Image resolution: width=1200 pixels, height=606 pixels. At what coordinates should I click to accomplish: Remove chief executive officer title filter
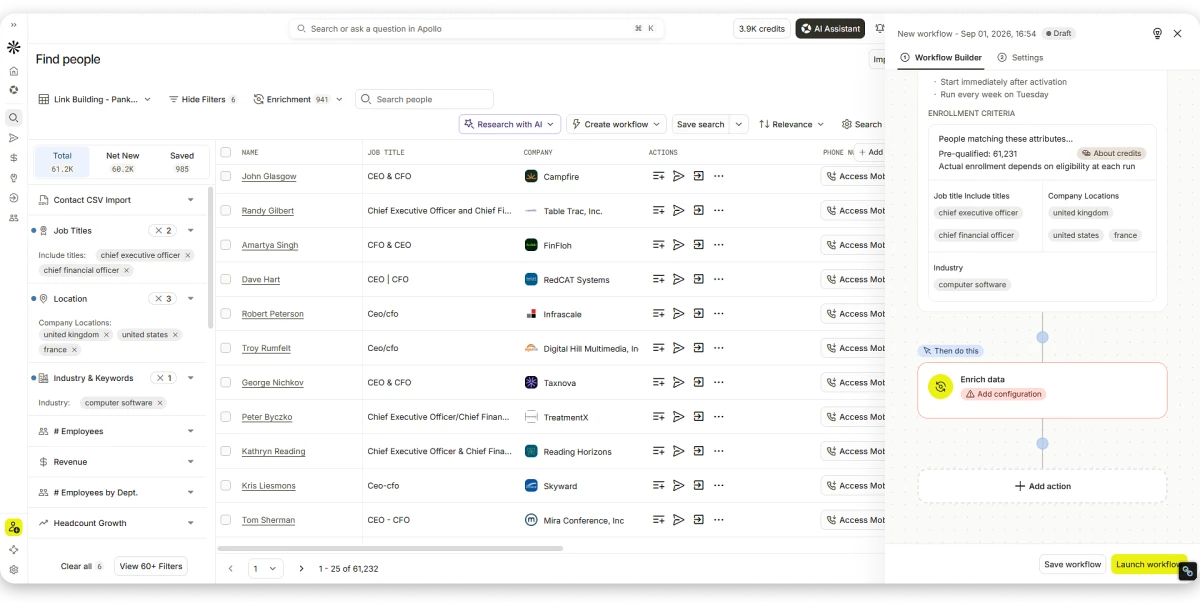[x=187, y=255]
